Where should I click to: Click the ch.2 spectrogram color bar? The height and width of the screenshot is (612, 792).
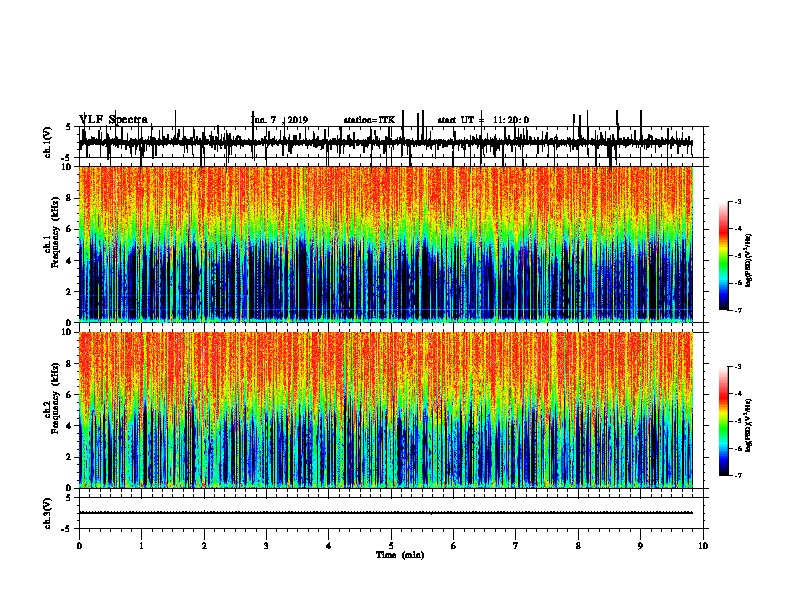pos(724,421)
